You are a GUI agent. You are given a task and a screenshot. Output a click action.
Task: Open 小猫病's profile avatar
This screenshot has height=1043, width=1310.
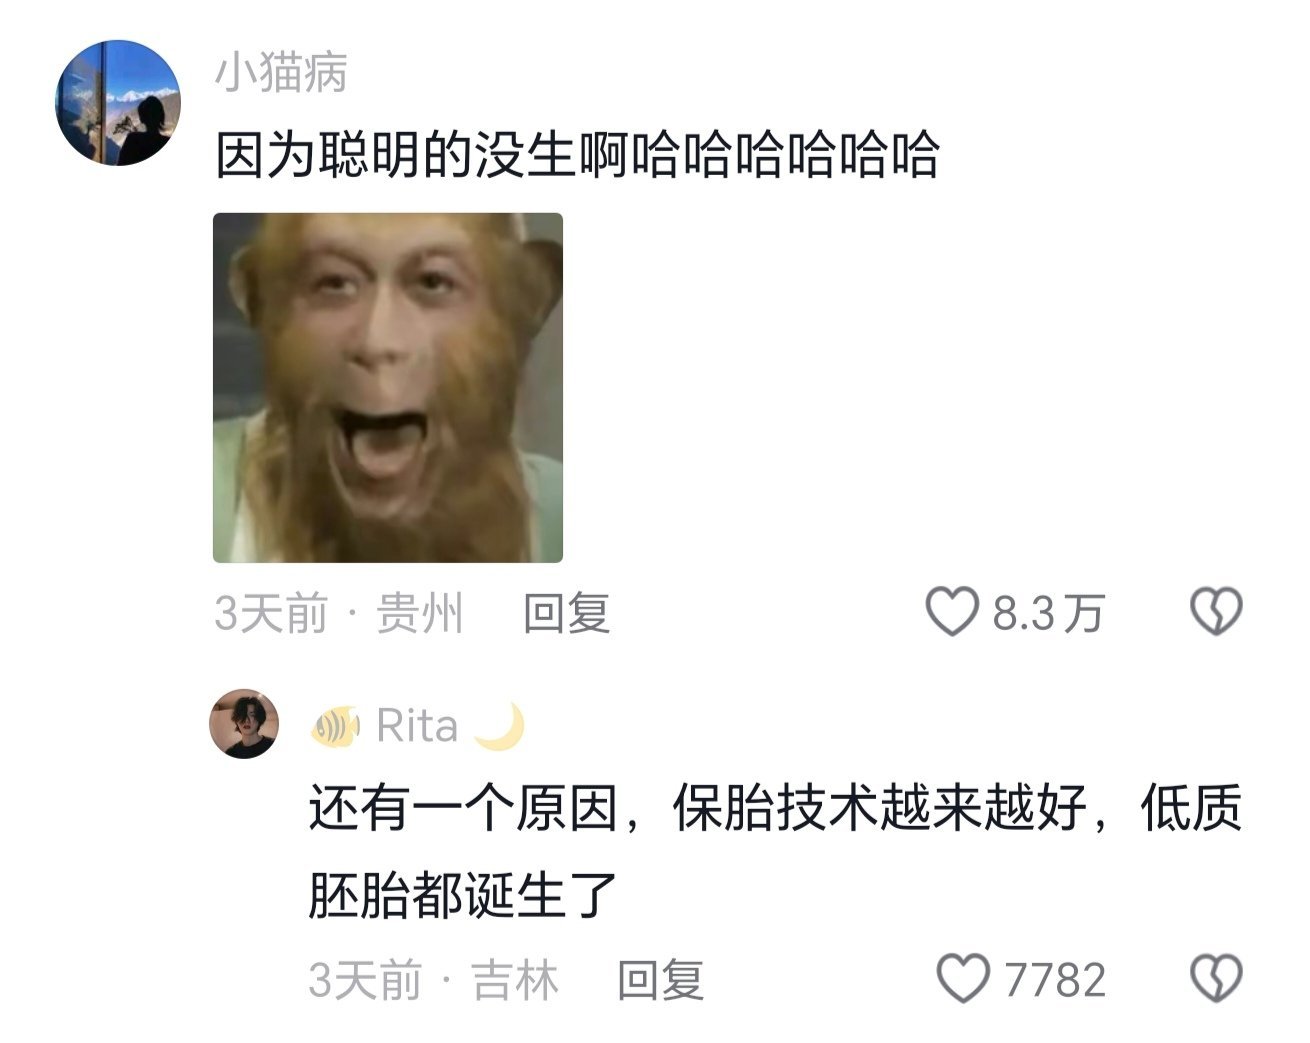[x=118, y=103]
